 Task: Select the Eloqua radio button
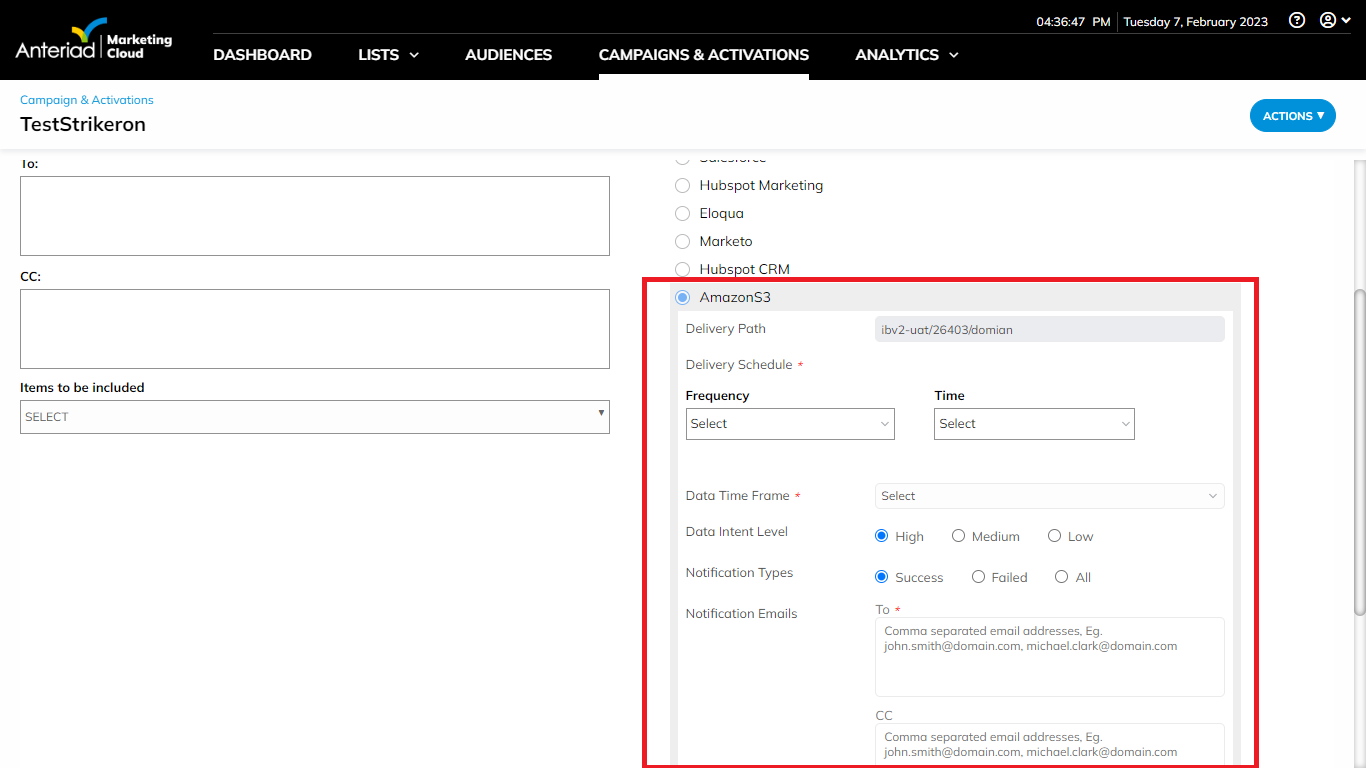682,213
